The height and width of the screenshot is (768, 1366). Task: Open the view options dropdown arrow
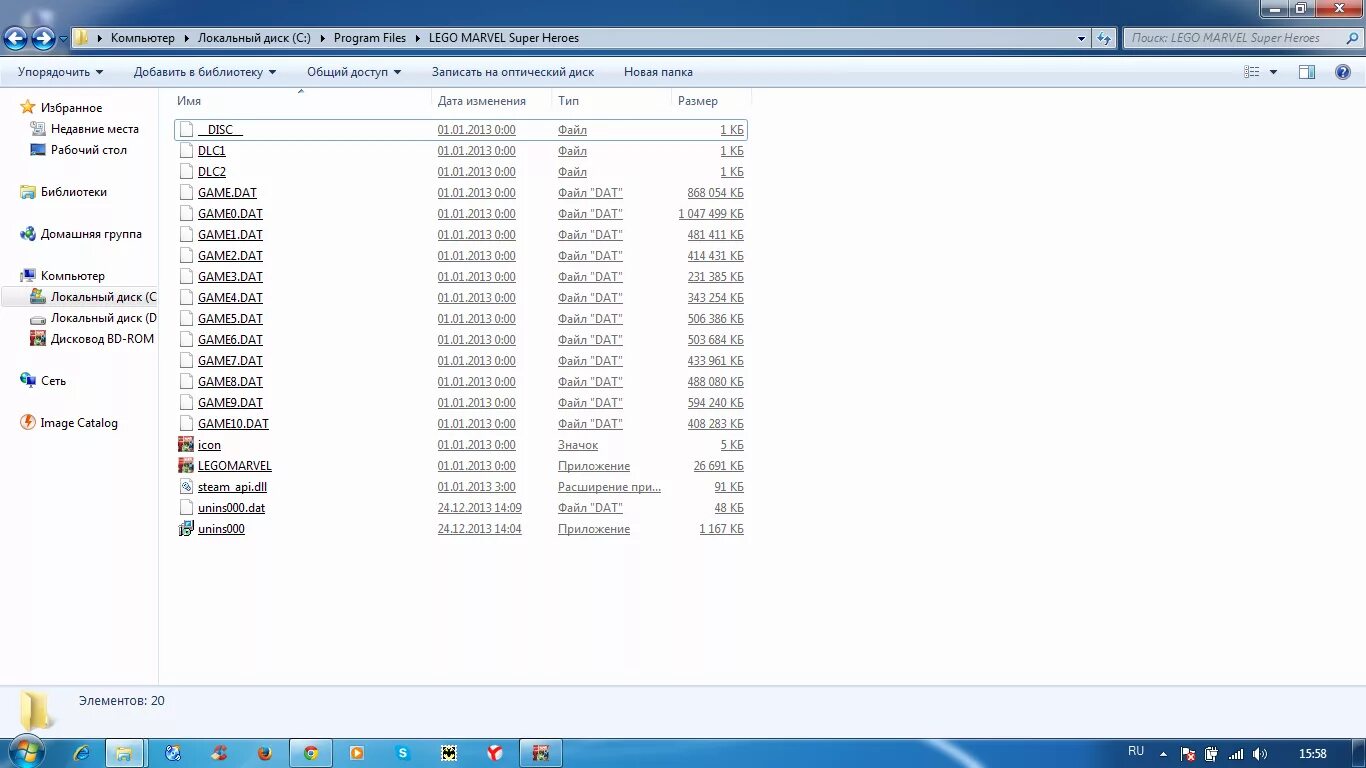pyautogui.click(x=1273, y=72)
